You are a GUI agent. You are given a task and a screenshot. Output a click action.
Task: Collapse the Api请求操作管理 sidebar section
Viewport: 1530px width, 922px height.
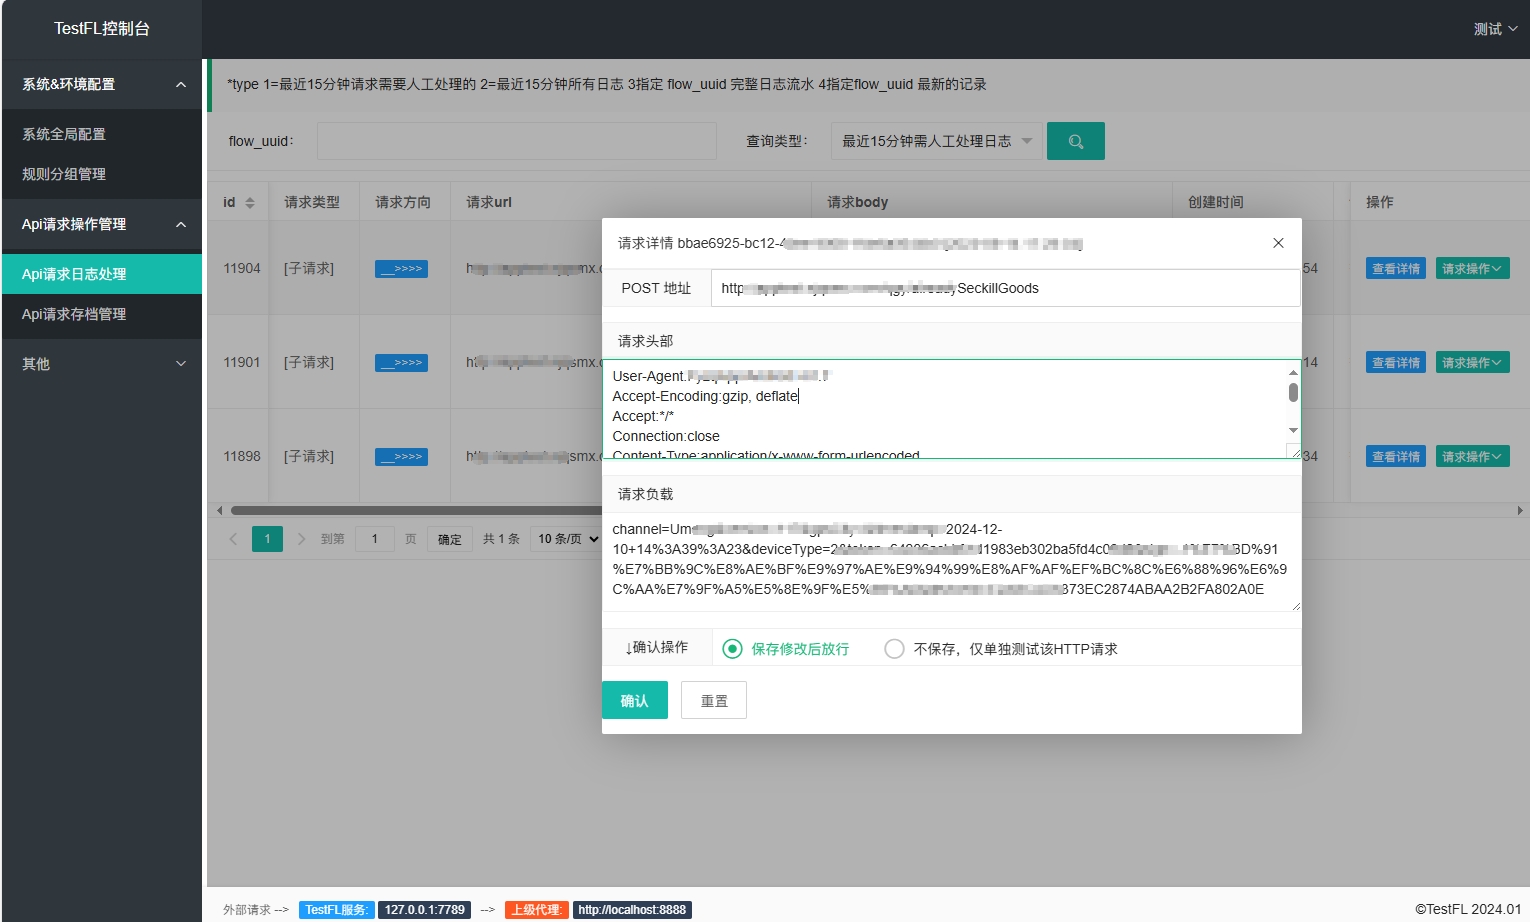[x=101, y=224]
